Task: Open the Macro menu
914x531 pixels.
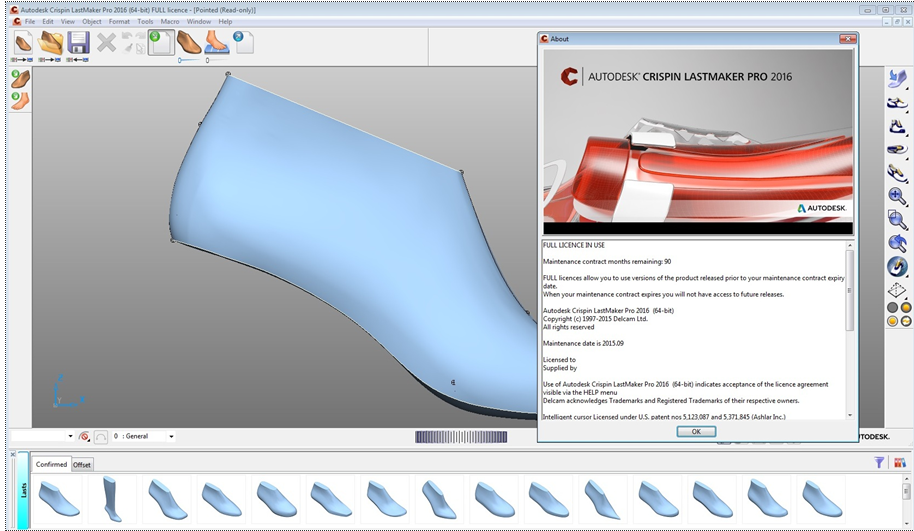Action: click(170, 21)
